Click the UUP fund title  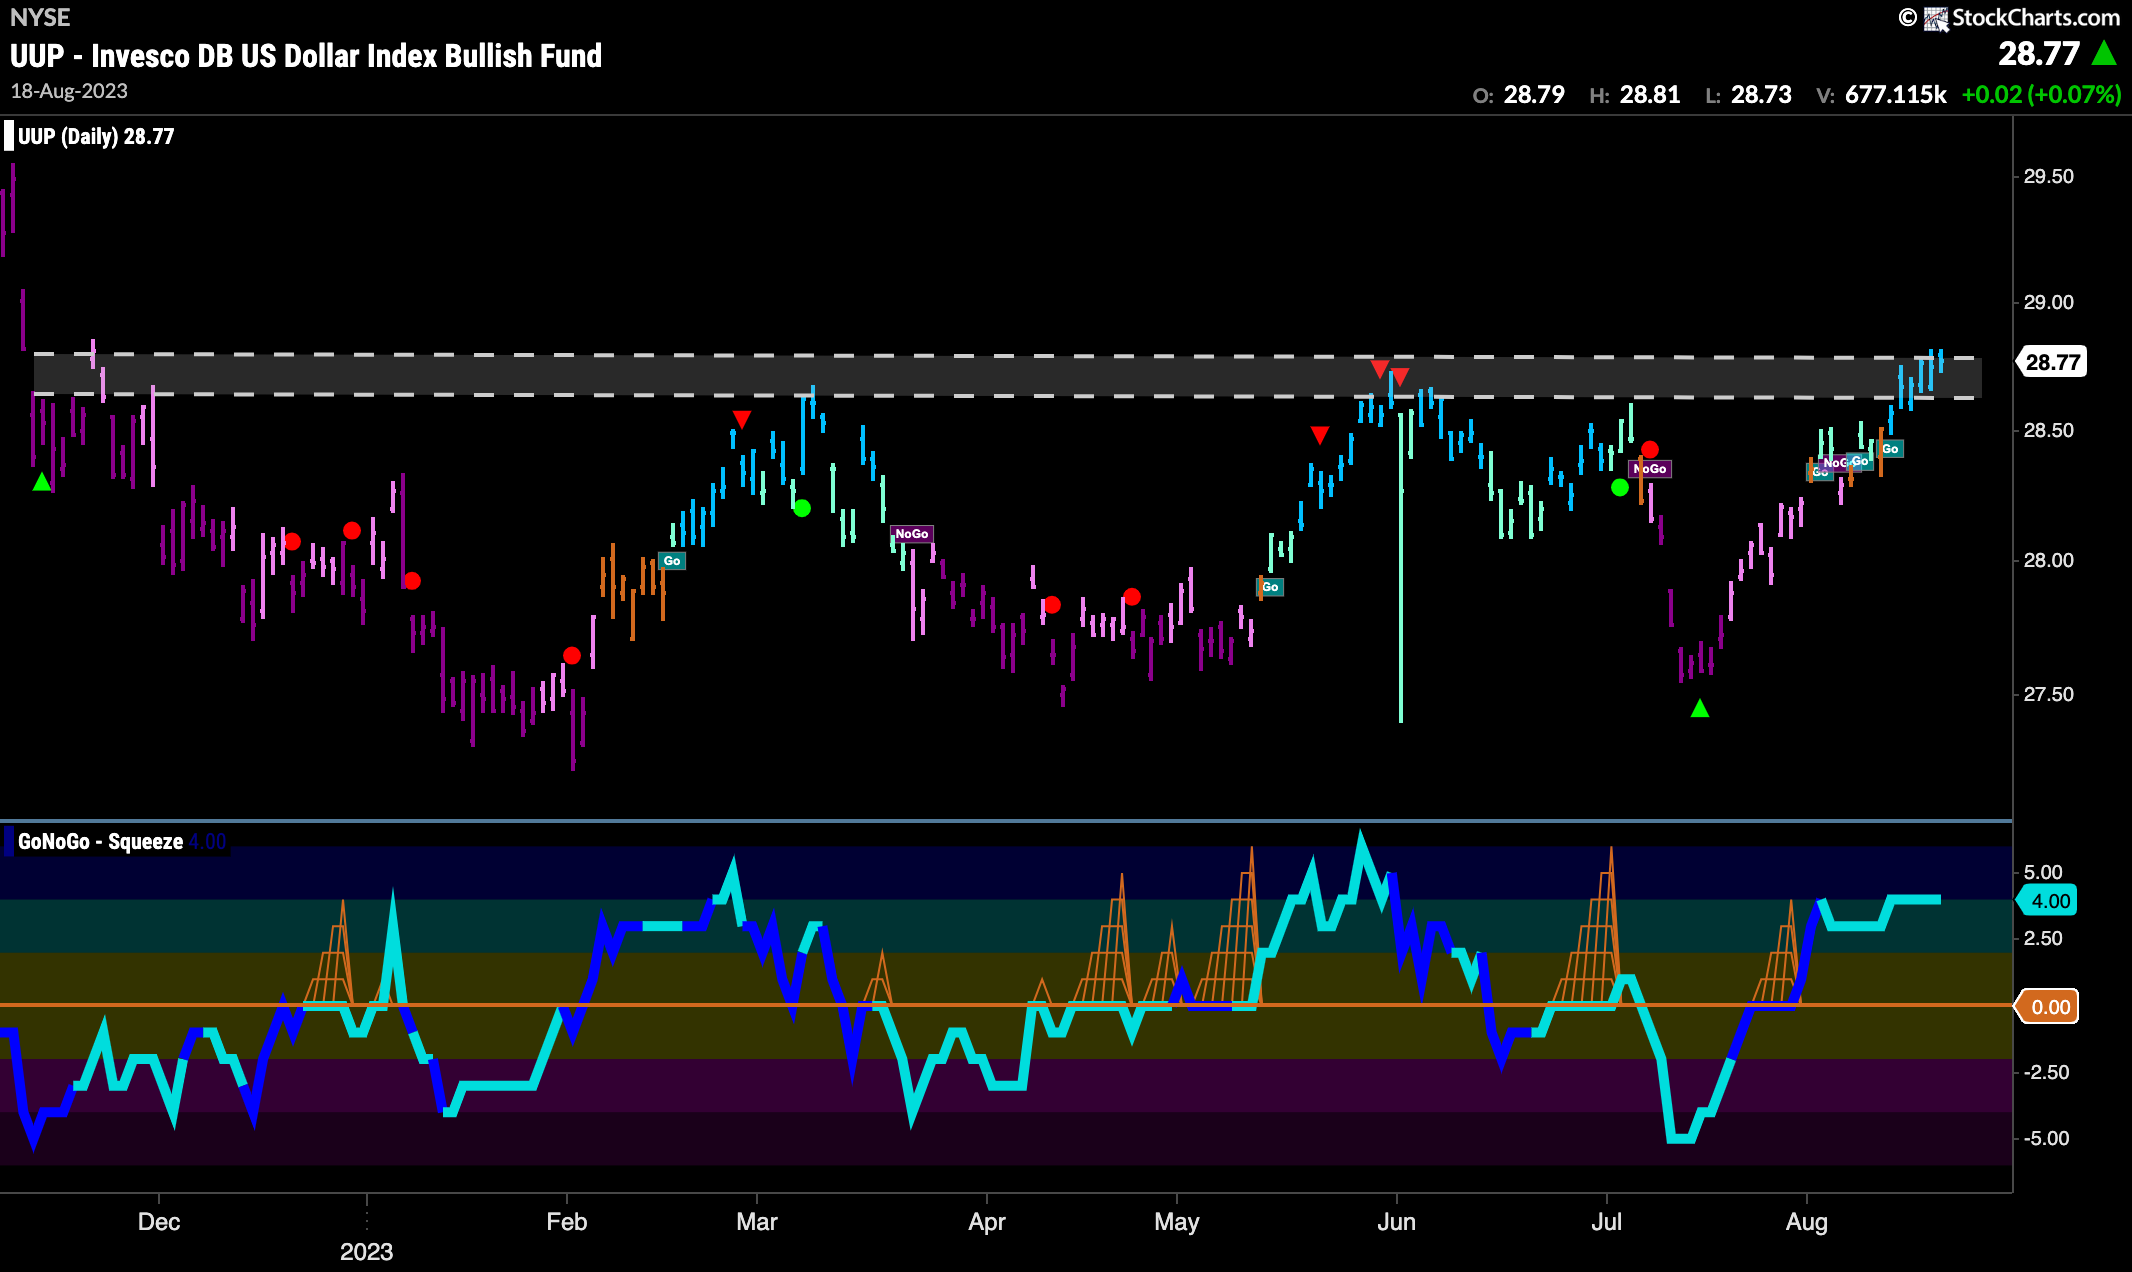click(x=306, y=56)
